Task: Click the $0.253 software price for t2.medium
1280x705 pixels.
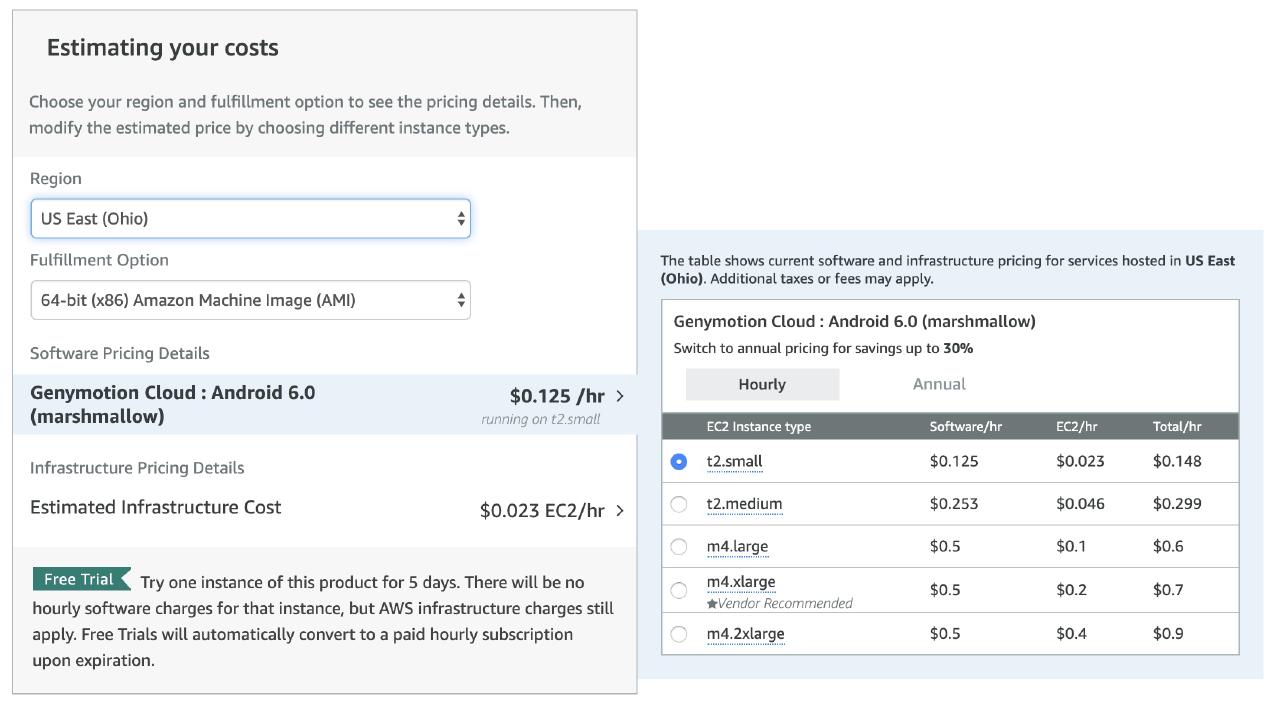Action: click(x=954, y=504)
